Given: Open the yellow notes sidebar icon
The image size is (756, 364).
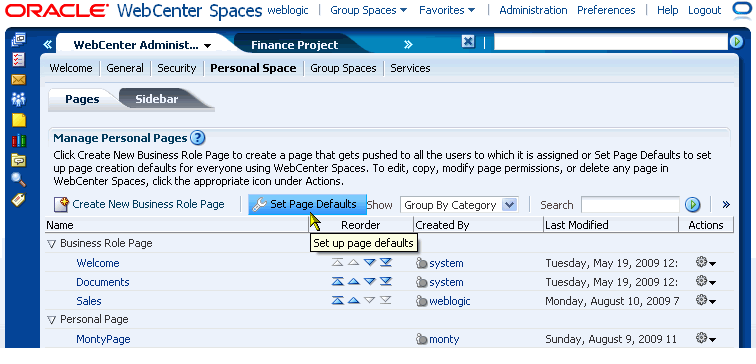Looking at the screenshot, I should [x=19, y=120].
